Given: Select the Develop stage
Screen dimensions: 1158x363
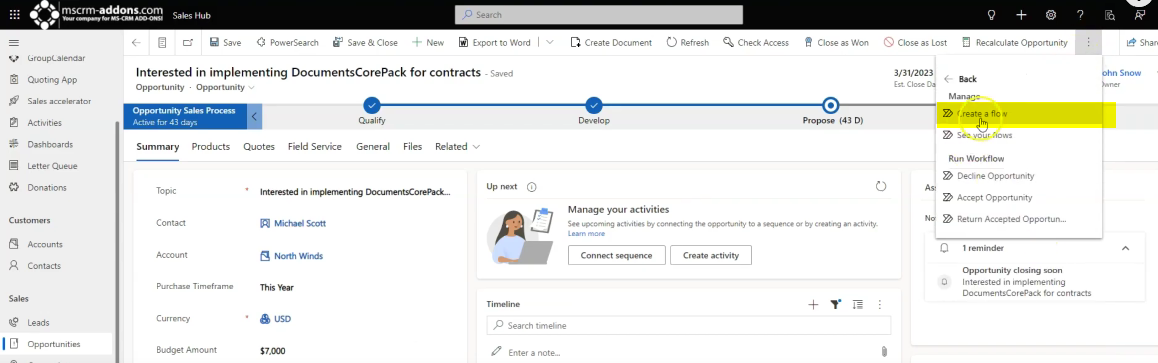Looking at the screenshot, I should 594,105.
